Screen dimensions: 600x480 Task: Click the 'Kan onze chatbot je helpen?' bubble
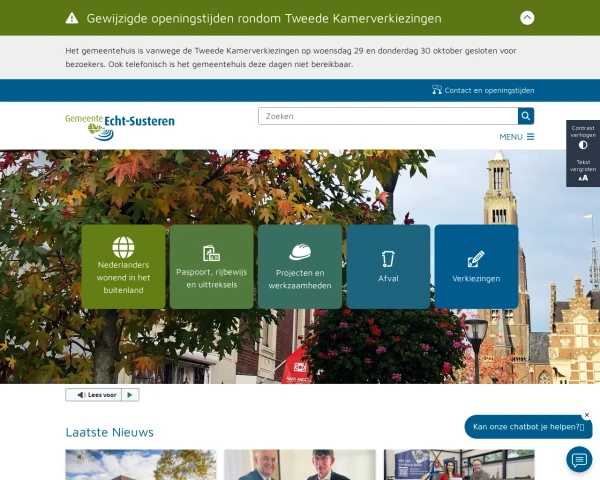528,427
